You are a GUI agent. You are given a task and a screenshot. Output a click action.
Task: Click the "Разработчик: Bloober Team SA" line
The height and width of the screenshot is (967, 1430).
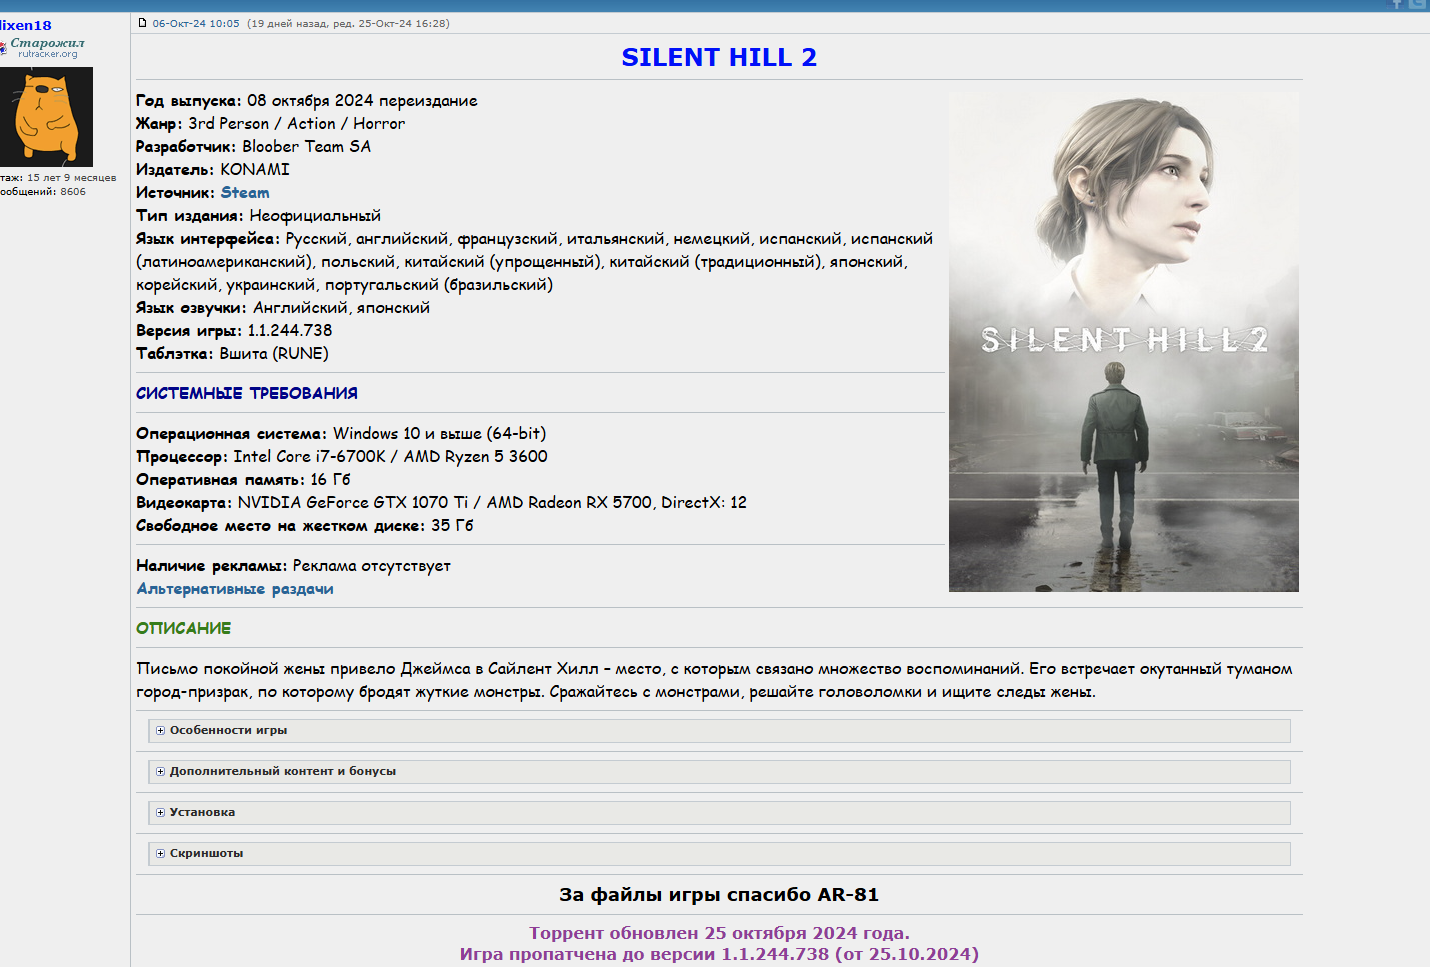tap(253, 147)
